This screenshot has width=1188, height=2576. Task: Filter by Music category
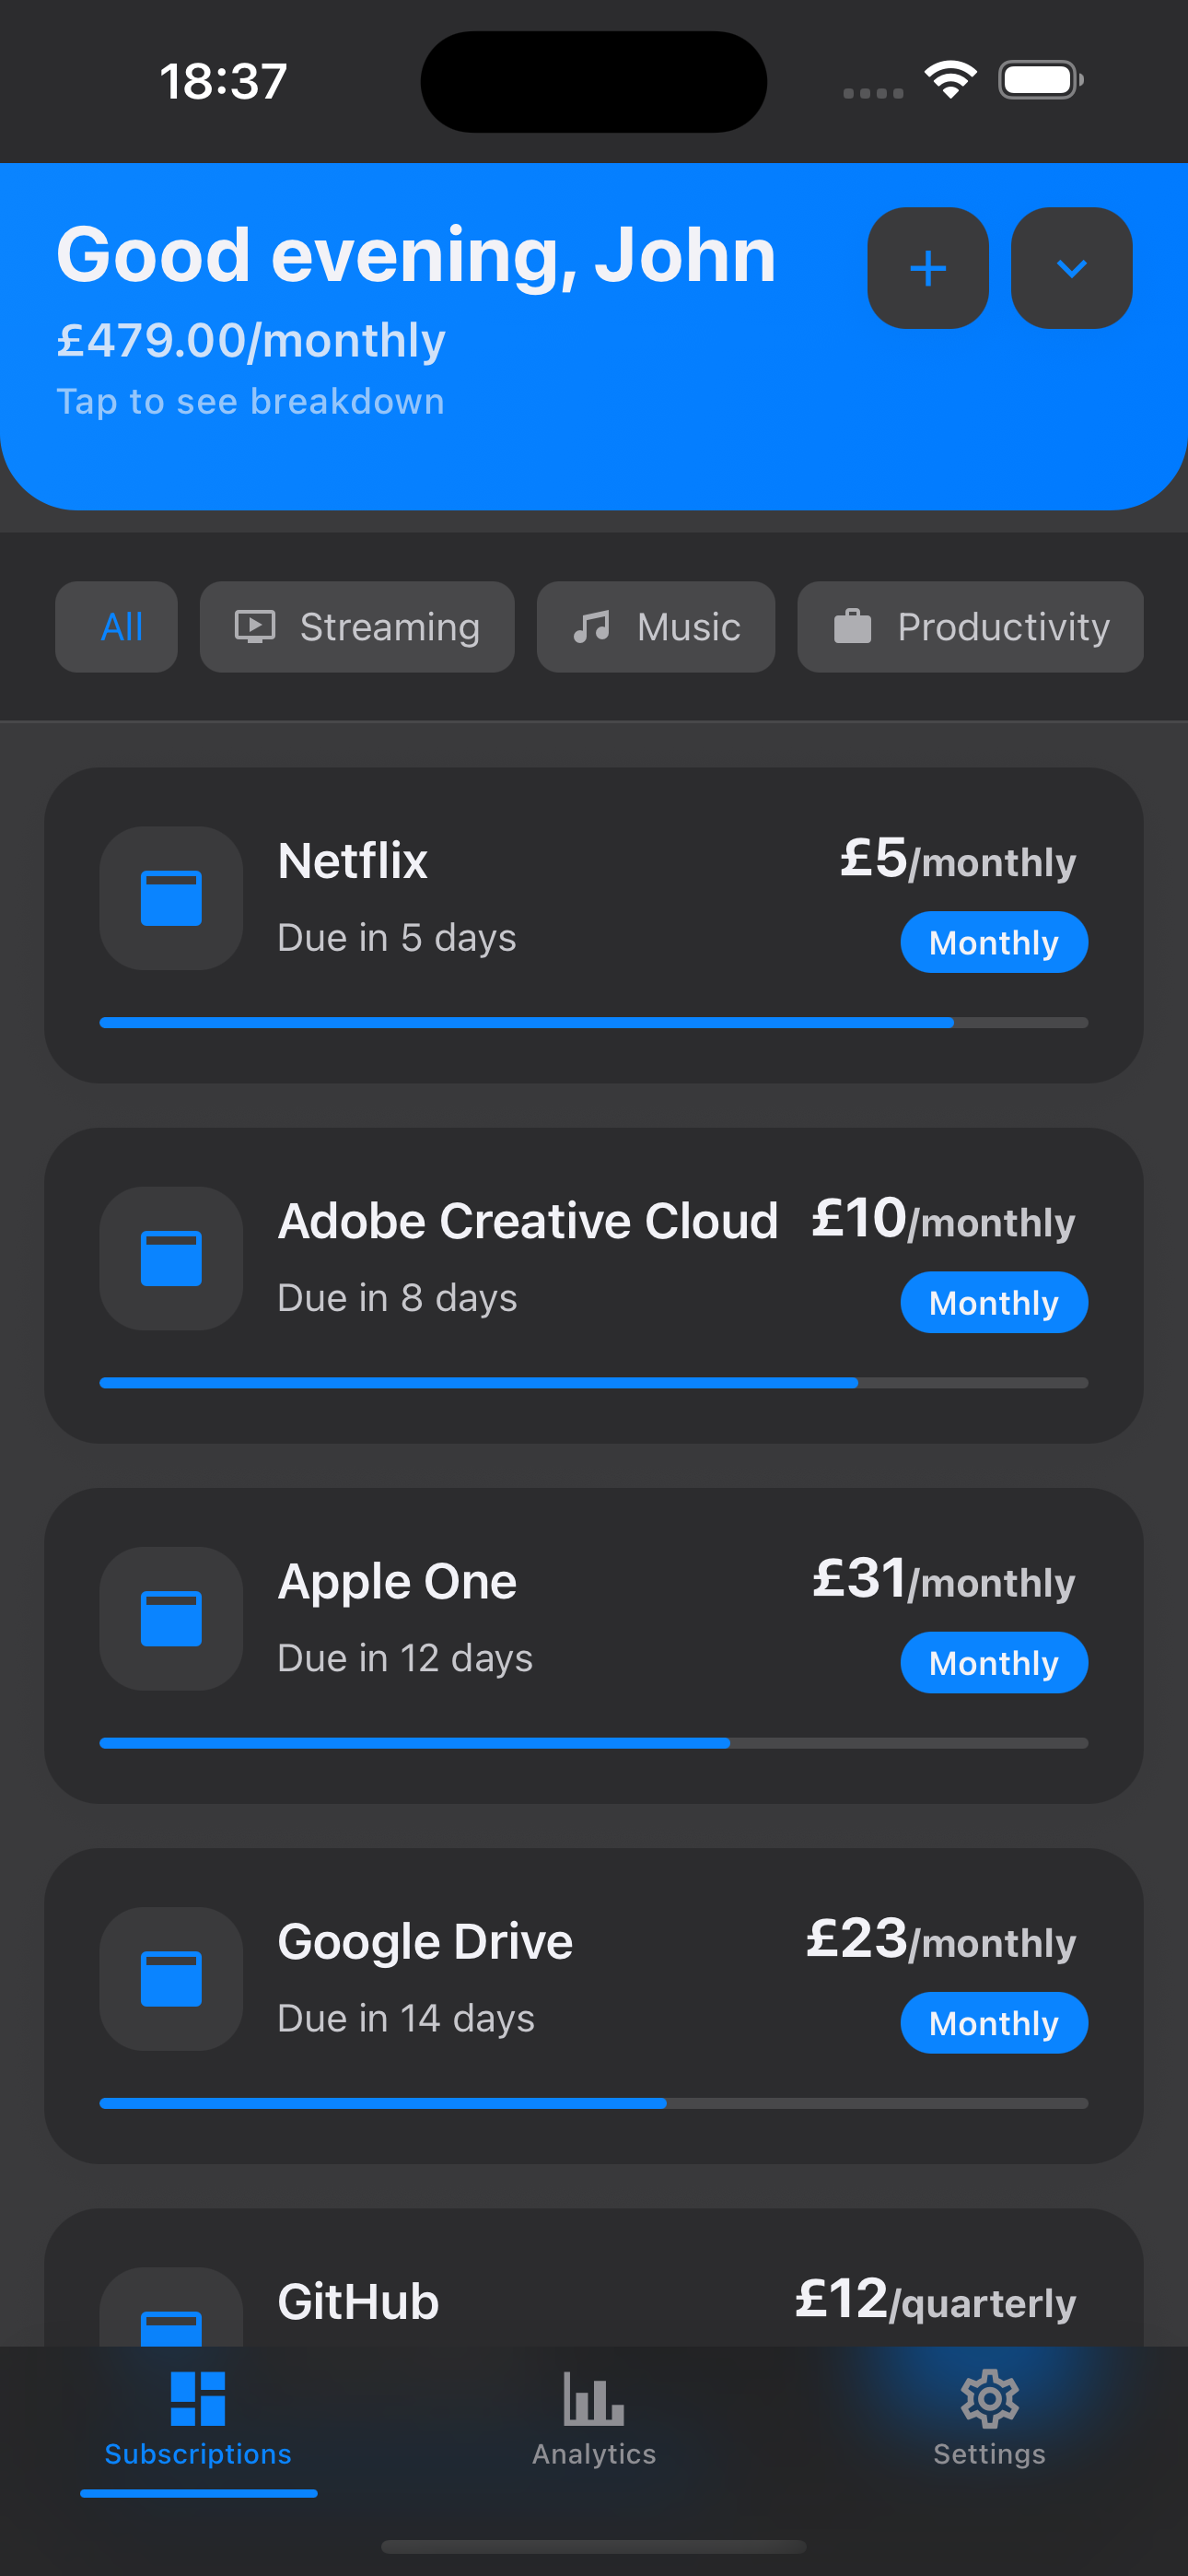pos(655,627)
